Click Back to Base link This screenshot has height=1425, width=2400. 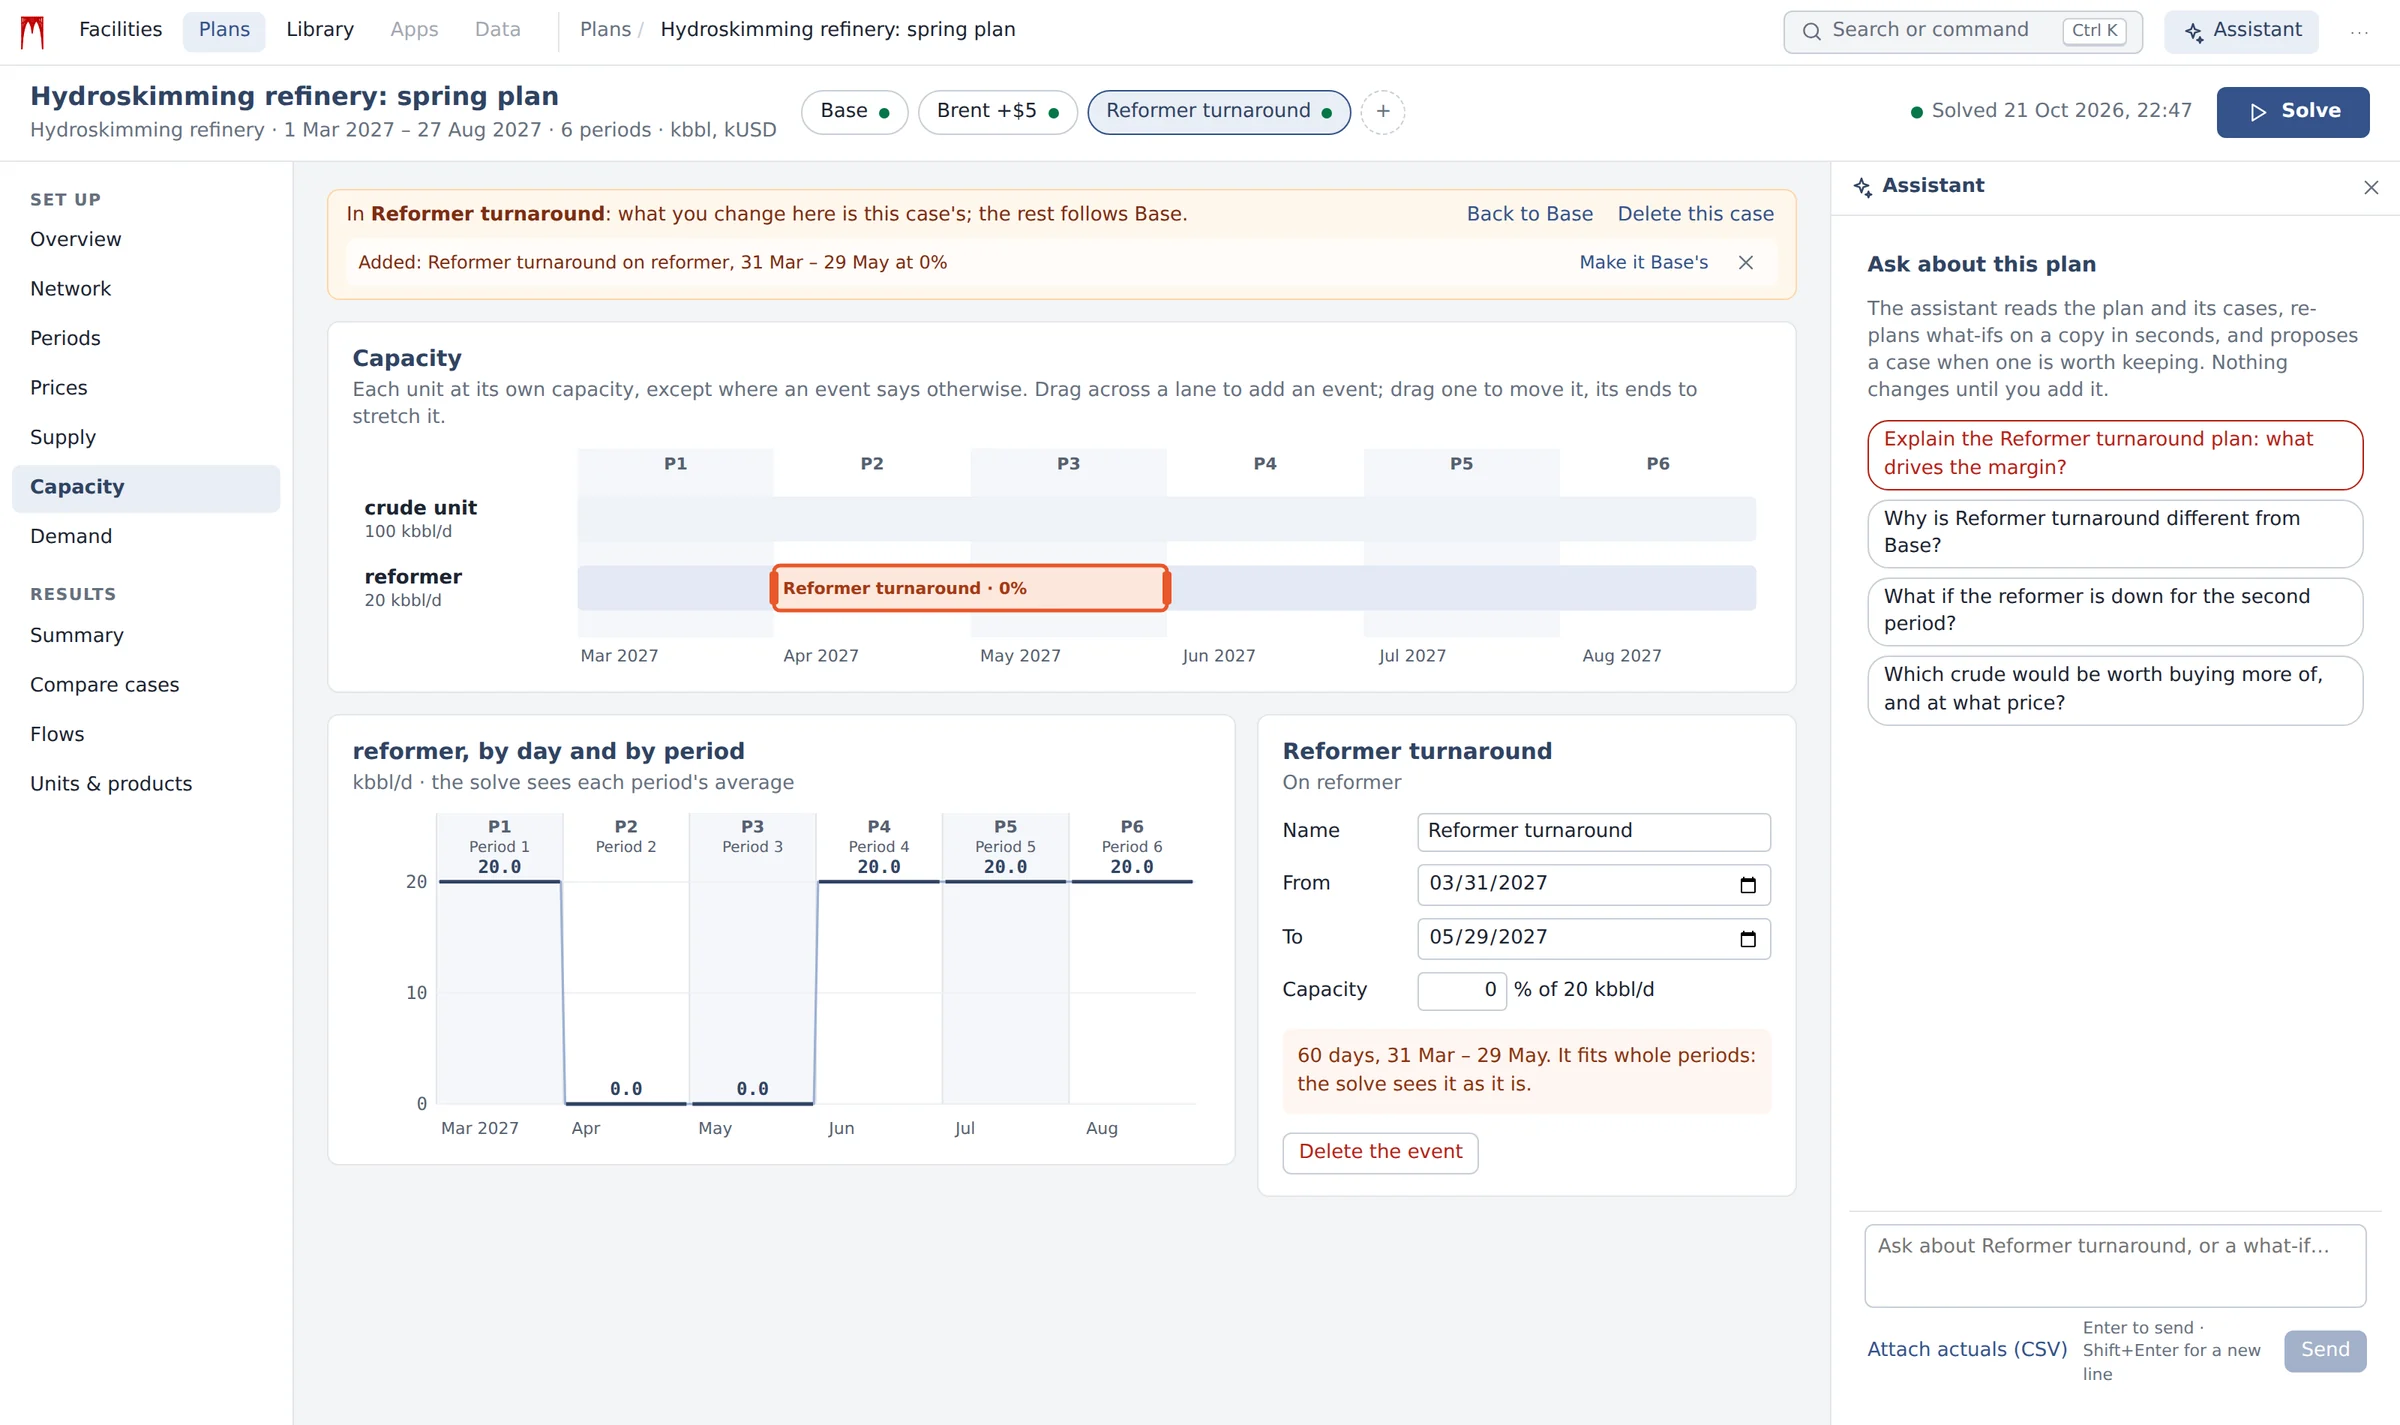[1529, 214]
